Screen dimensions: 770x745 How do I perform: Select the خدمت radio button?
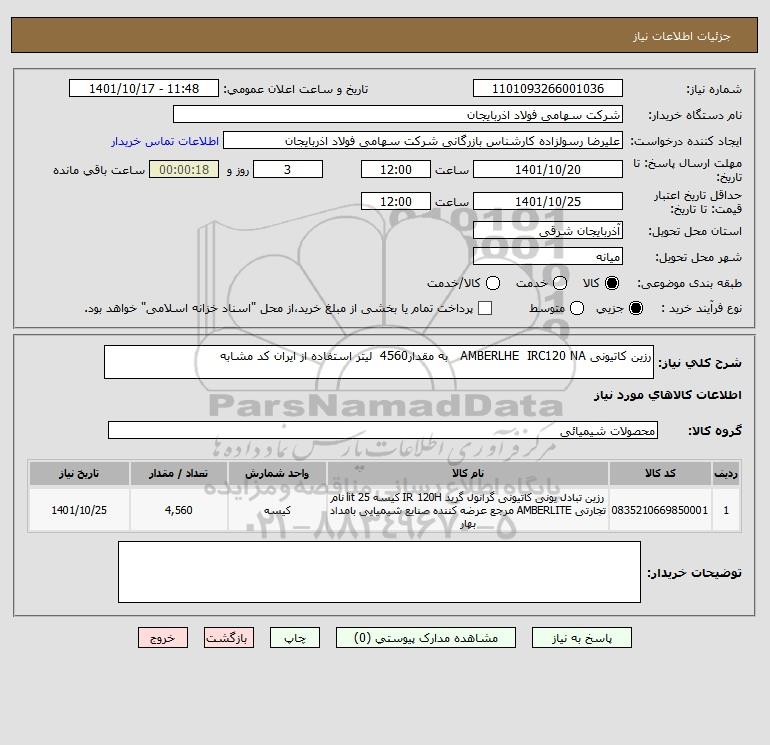pos(560,283)
